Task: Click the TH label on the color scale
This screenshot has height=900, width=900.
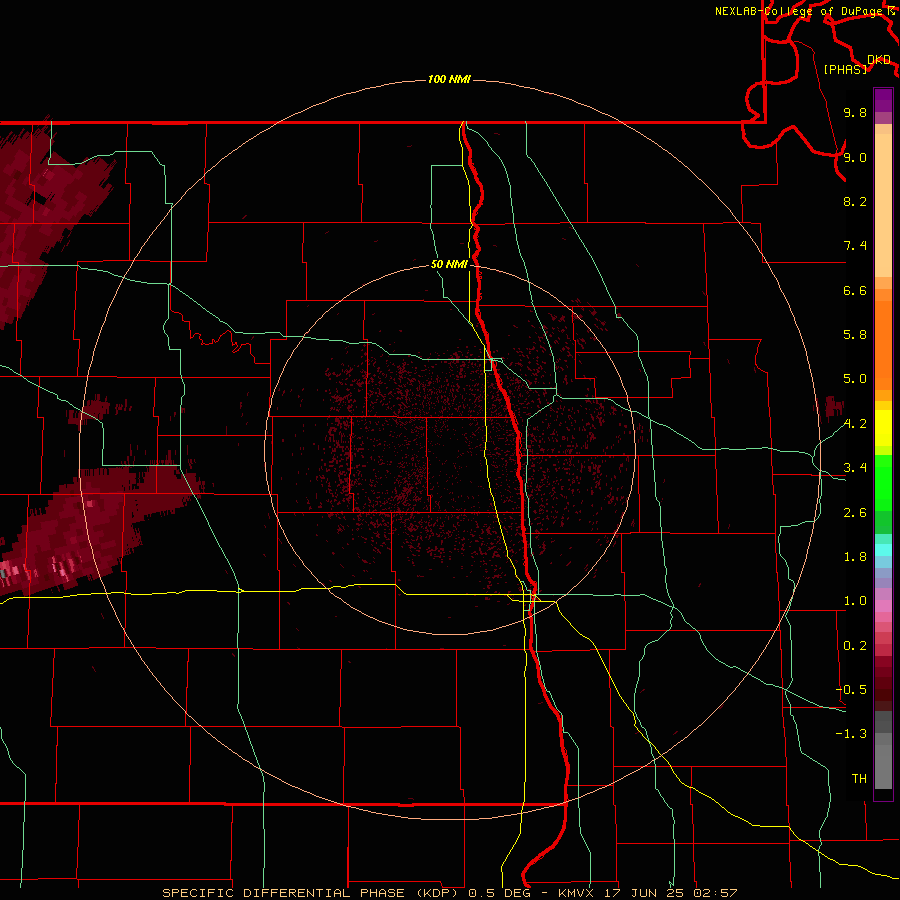Action: [x=859, y=779]
